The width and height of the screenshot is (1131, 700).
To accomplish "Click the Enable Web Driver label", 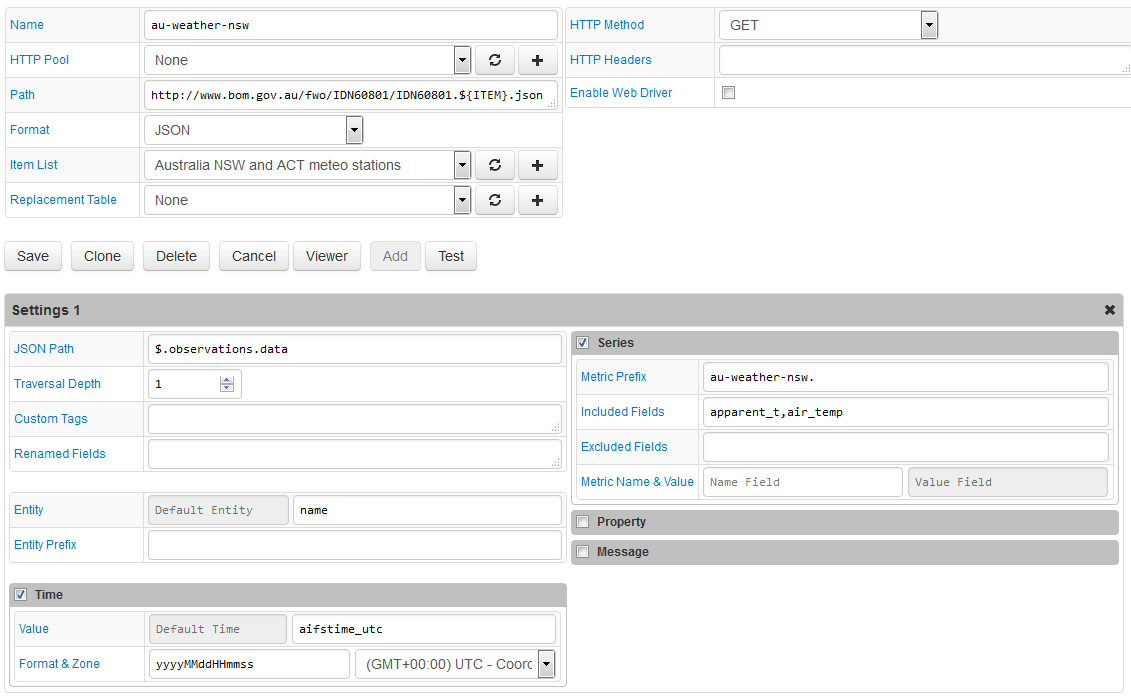I will tap(621, 92).
